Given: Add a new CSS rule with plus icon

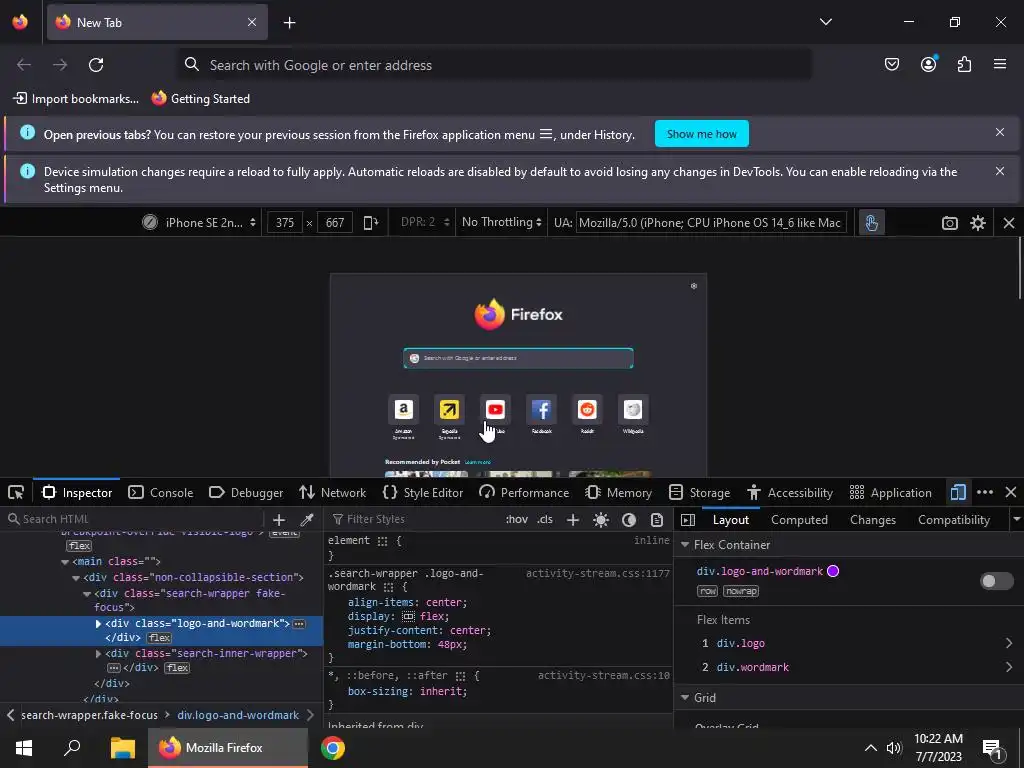Looking at the screenshot, I should [x=573, y=520].
